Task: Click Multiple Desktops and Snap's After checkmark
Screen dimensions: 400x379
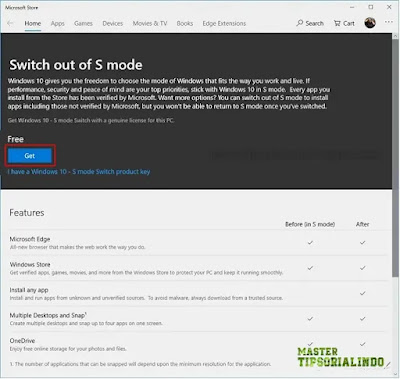Action: [362, 319]
